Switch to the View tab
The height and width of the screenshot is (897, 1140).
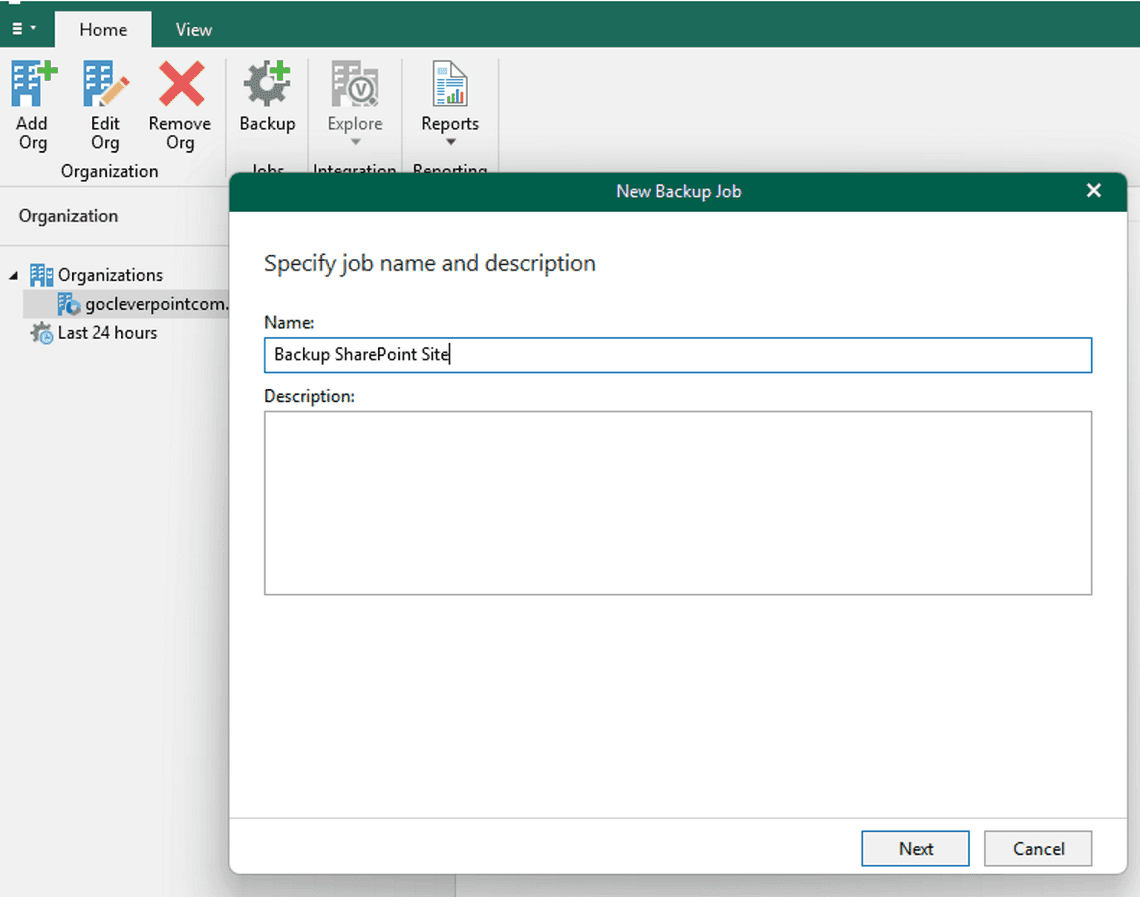tap(192, 29)
